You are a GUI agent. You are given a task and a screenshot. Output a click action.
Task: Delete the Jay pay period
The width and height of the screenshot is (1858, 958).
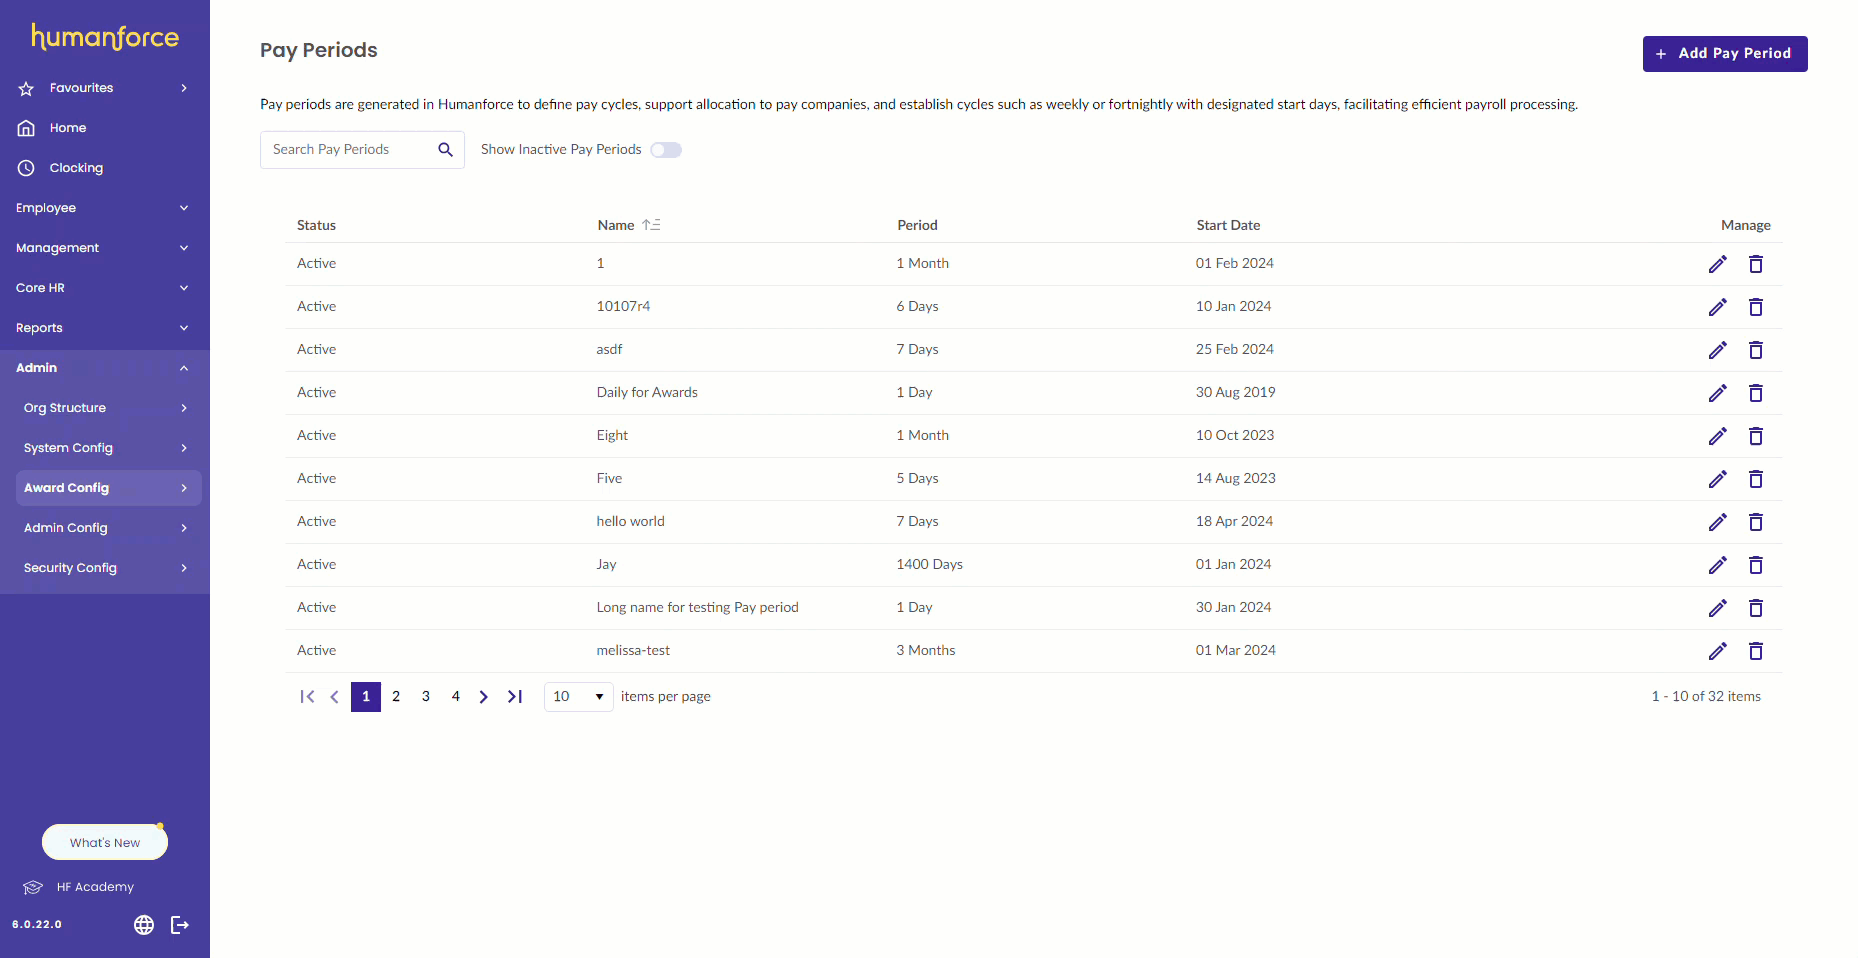1755,565
